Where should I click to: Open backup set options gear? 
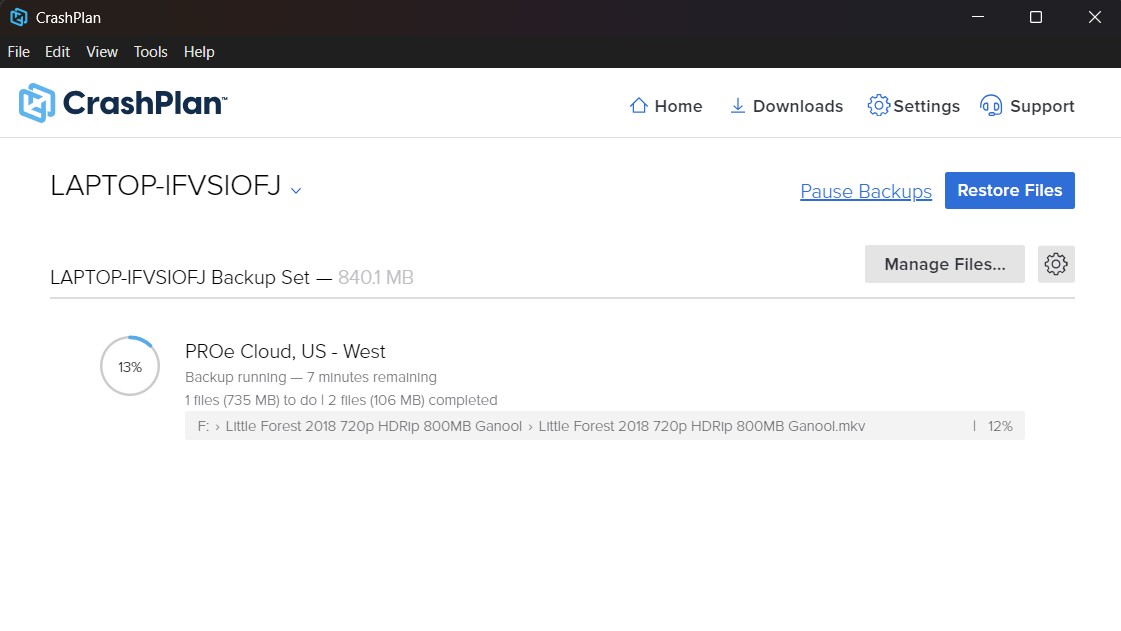click(1056, 264)
